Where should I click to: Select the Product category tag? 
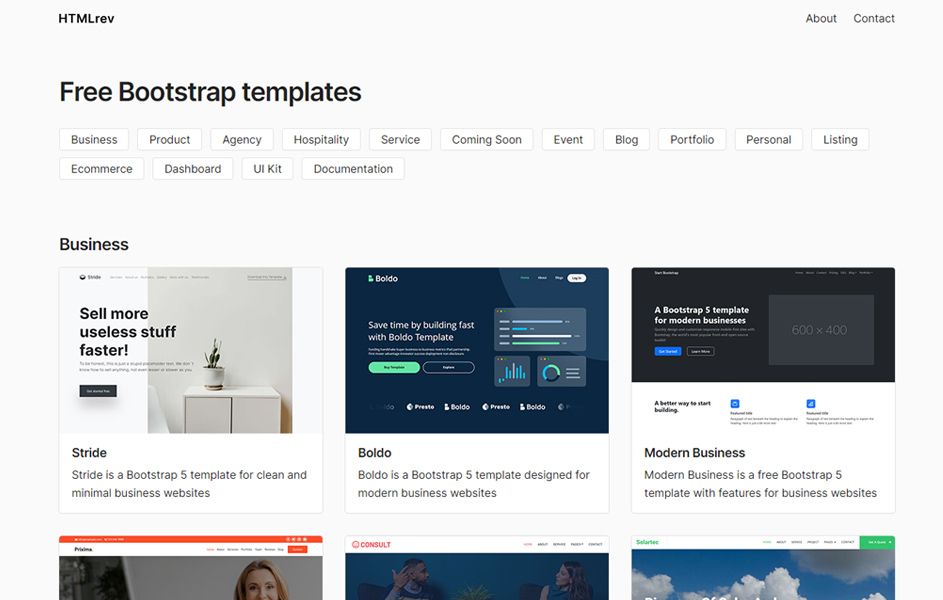click(x=170, y=139)
